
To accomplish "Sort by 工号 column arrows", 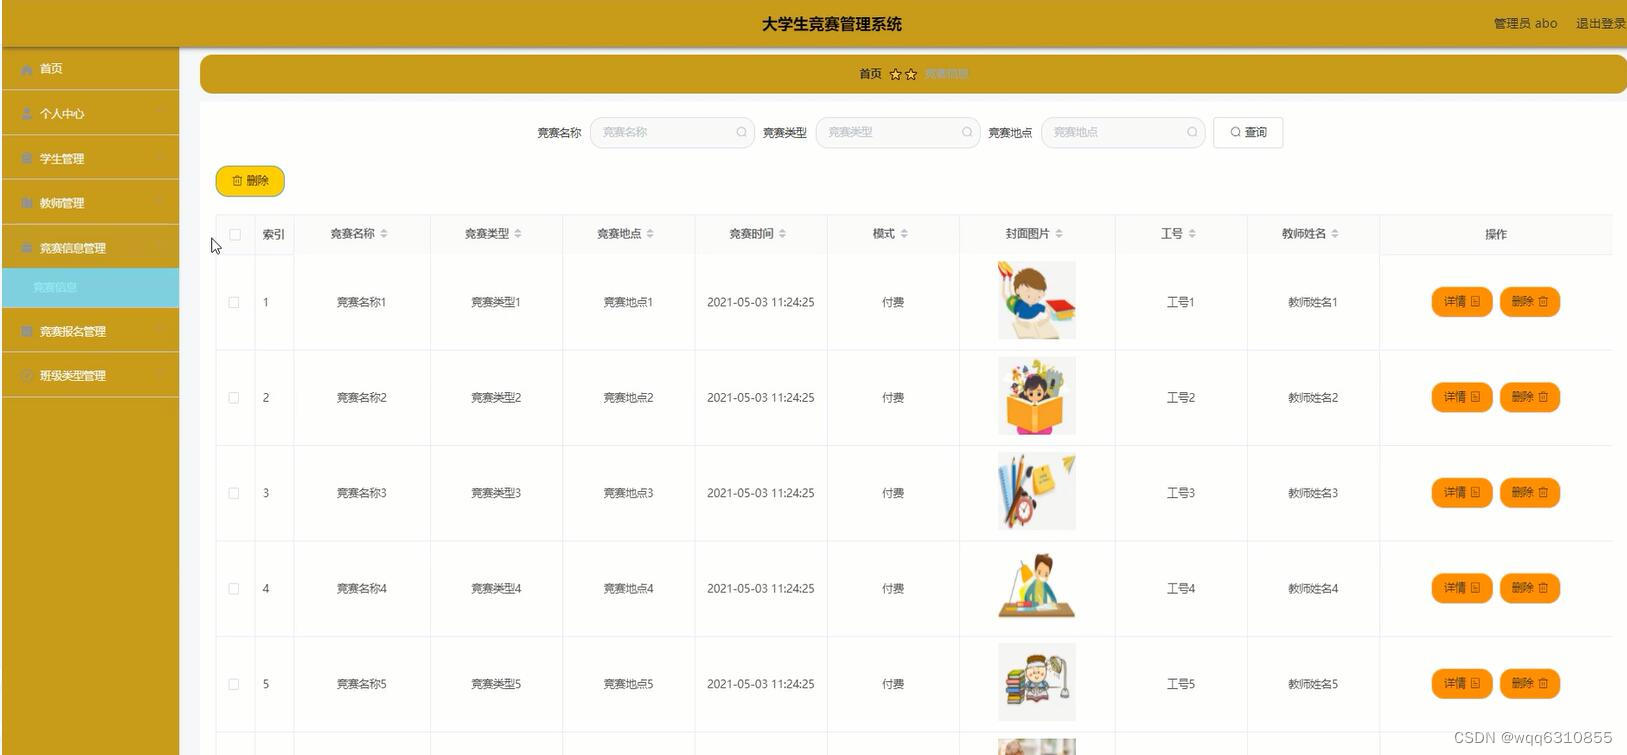I will pyautogui.click(x=1192, y=234).
